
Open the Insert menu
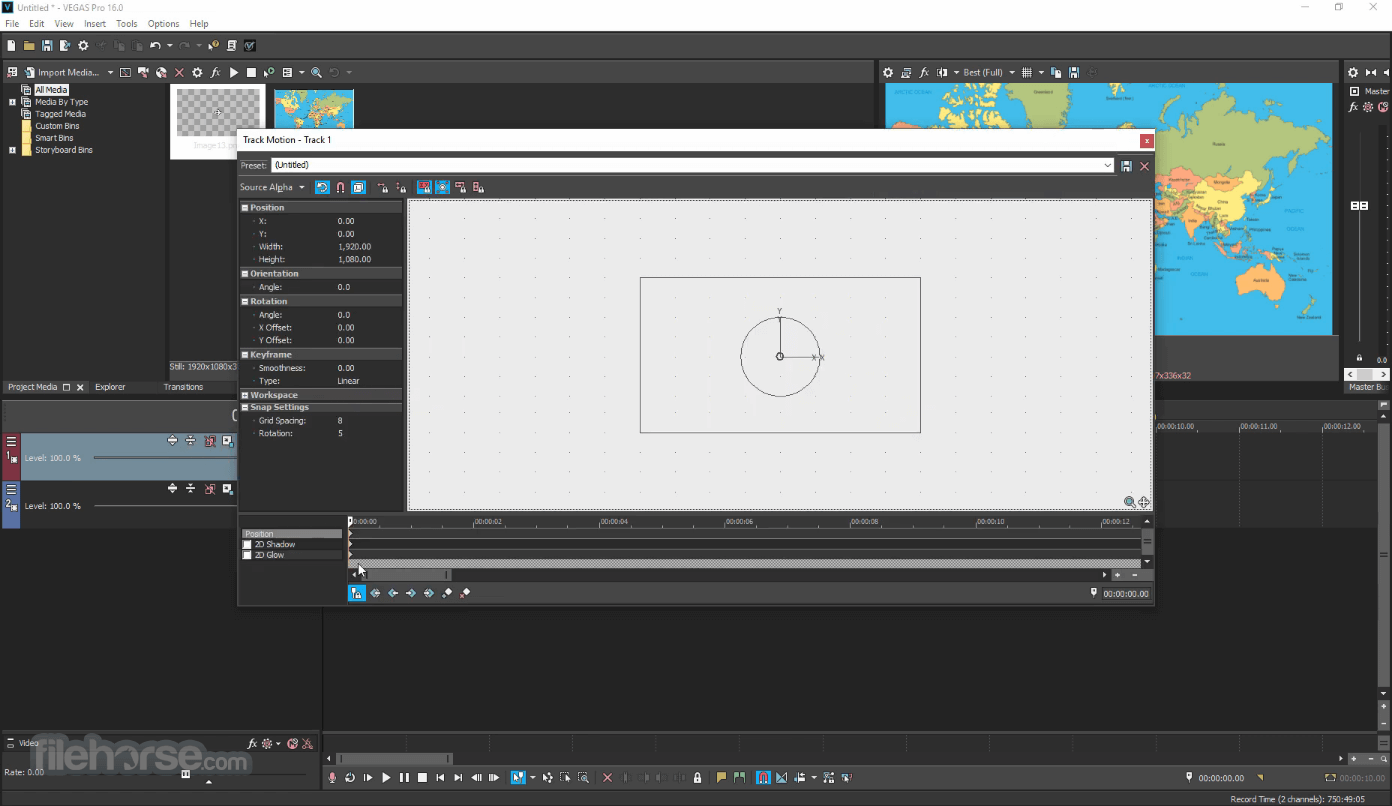point(95,23)
